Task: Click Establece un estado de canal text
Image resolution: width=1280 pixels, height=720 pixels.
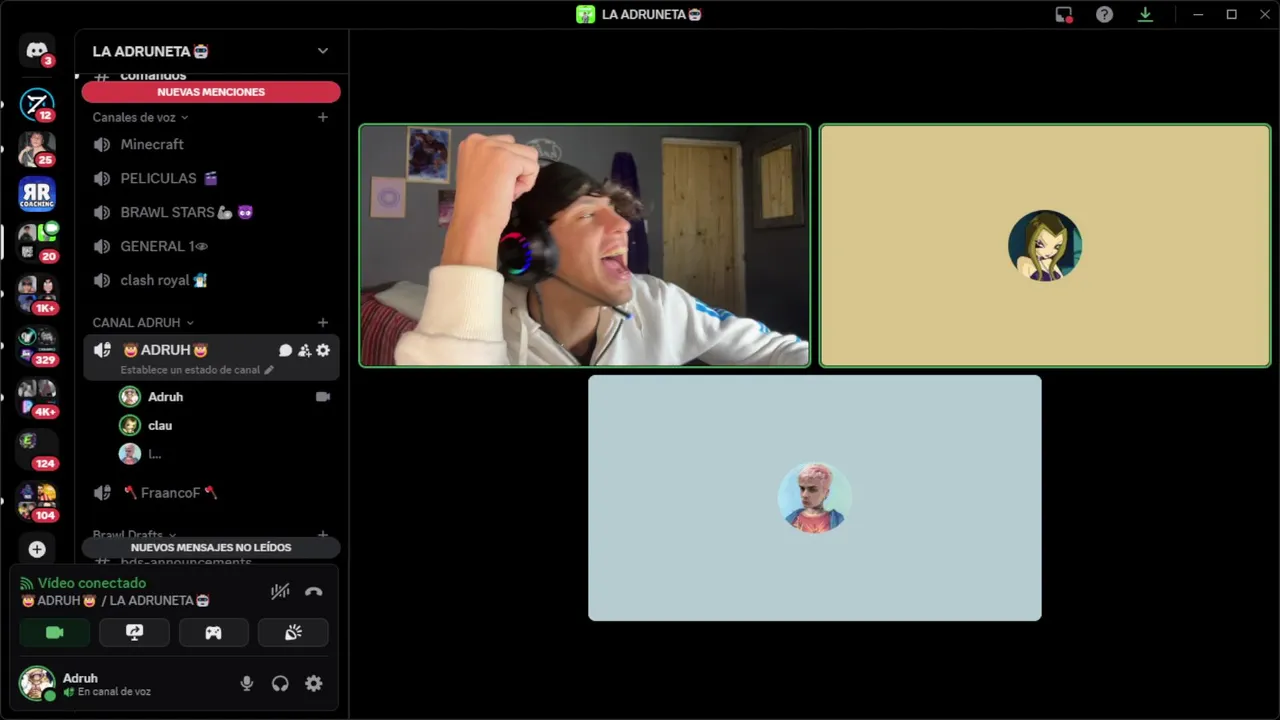Action: coord(190,370)
